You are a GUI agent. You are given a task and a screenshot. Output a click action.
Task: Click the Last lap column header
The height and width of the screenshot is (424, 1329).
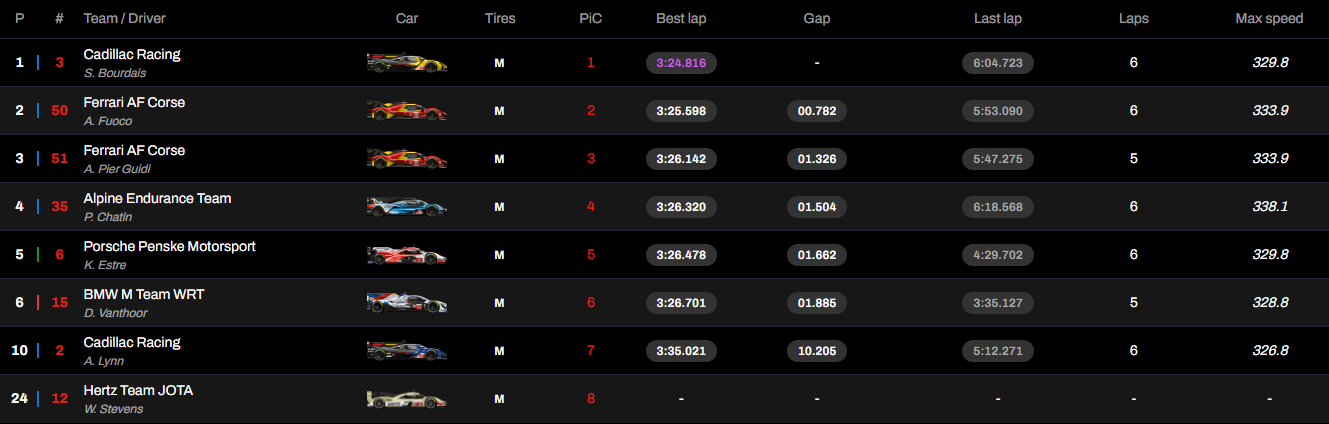[998, 19]
